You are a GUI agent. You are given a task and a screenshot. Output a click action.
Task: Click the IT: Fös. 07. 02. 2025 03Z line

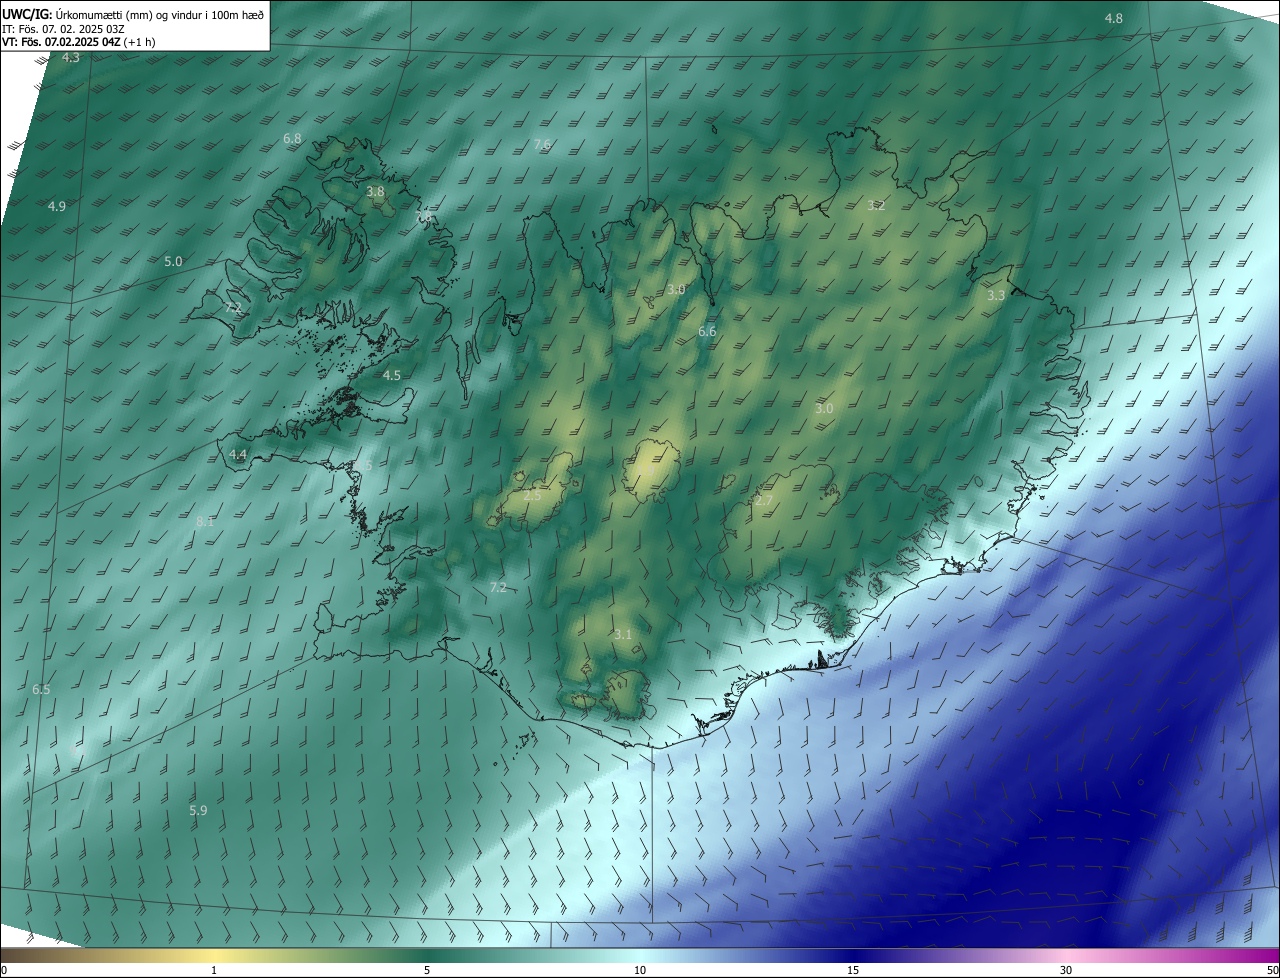coord(64,28)
